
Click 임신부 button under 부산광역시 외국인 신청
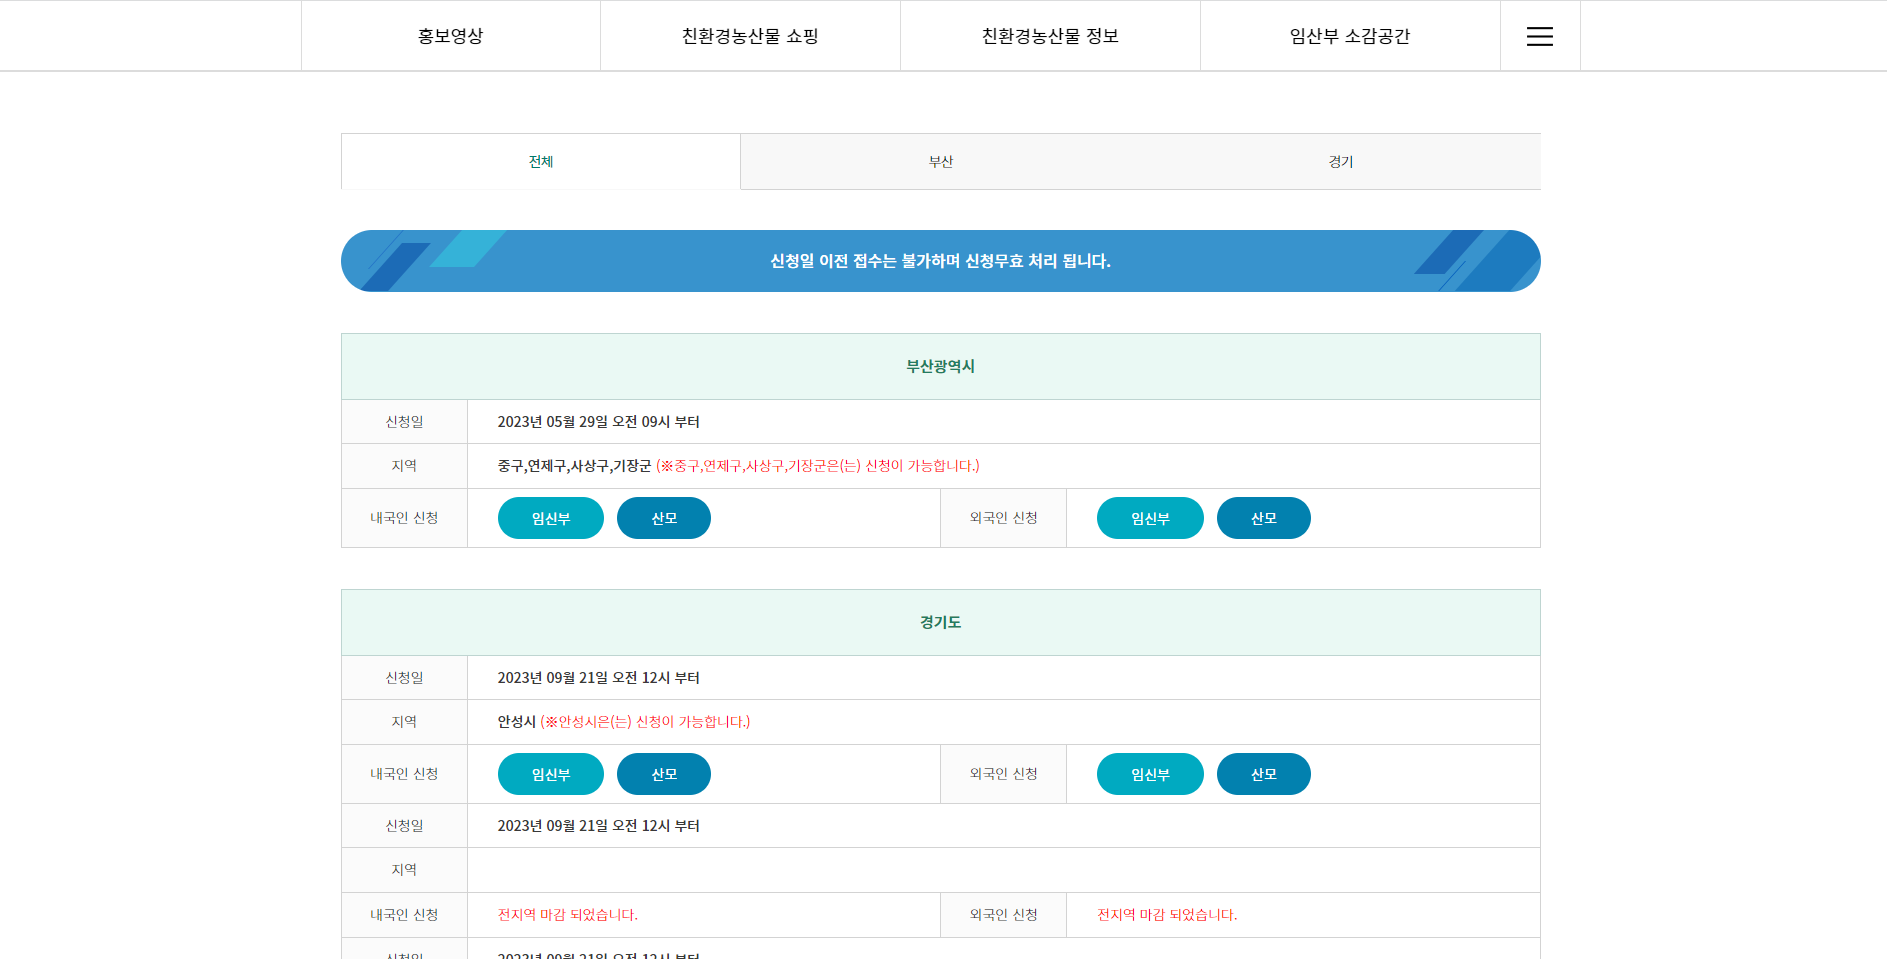(x=1150, y=518)
